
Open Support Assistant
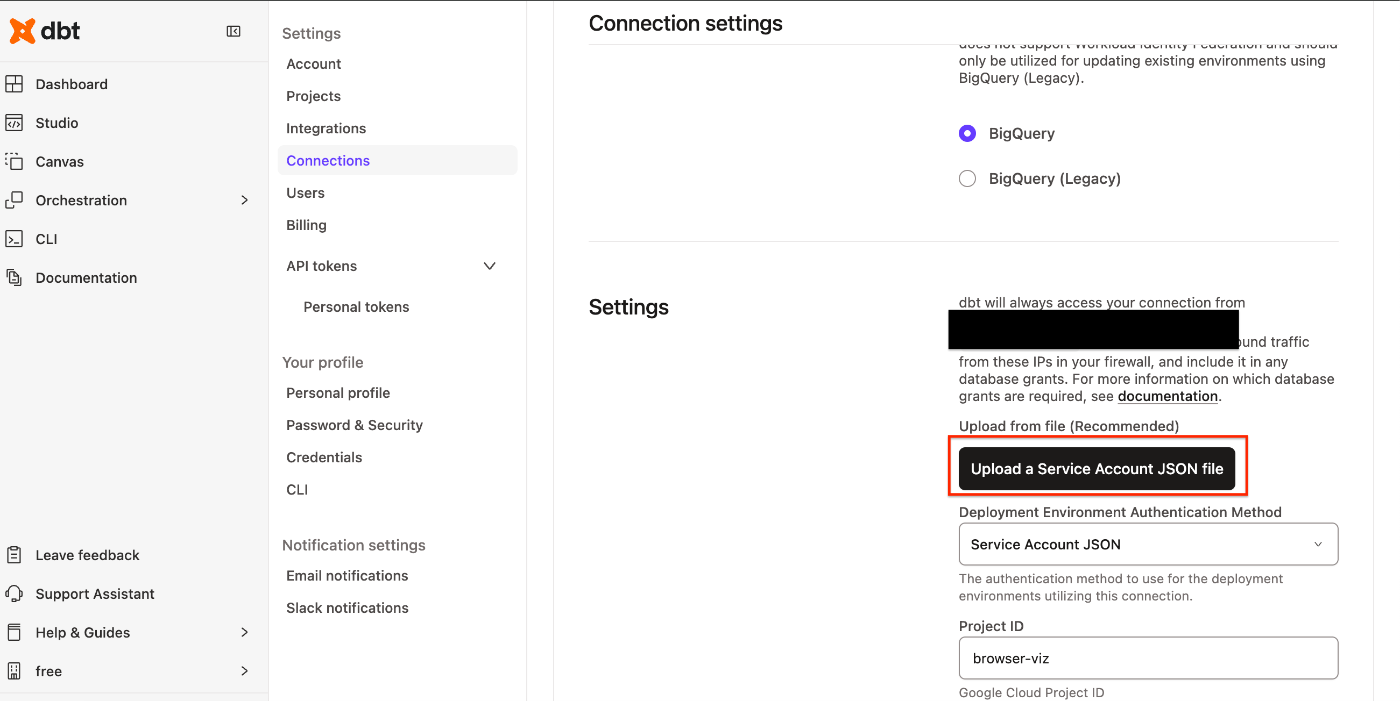pos(95,594)
